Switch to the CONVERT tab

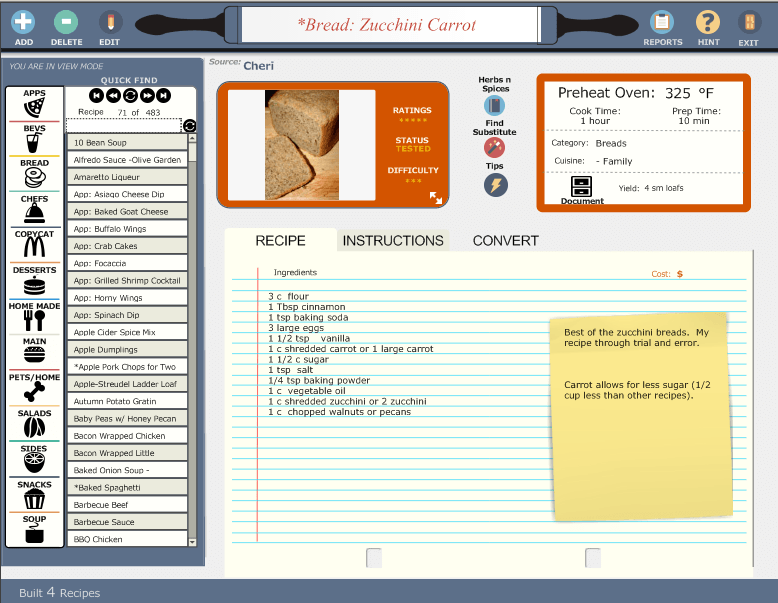click(505, 241)
